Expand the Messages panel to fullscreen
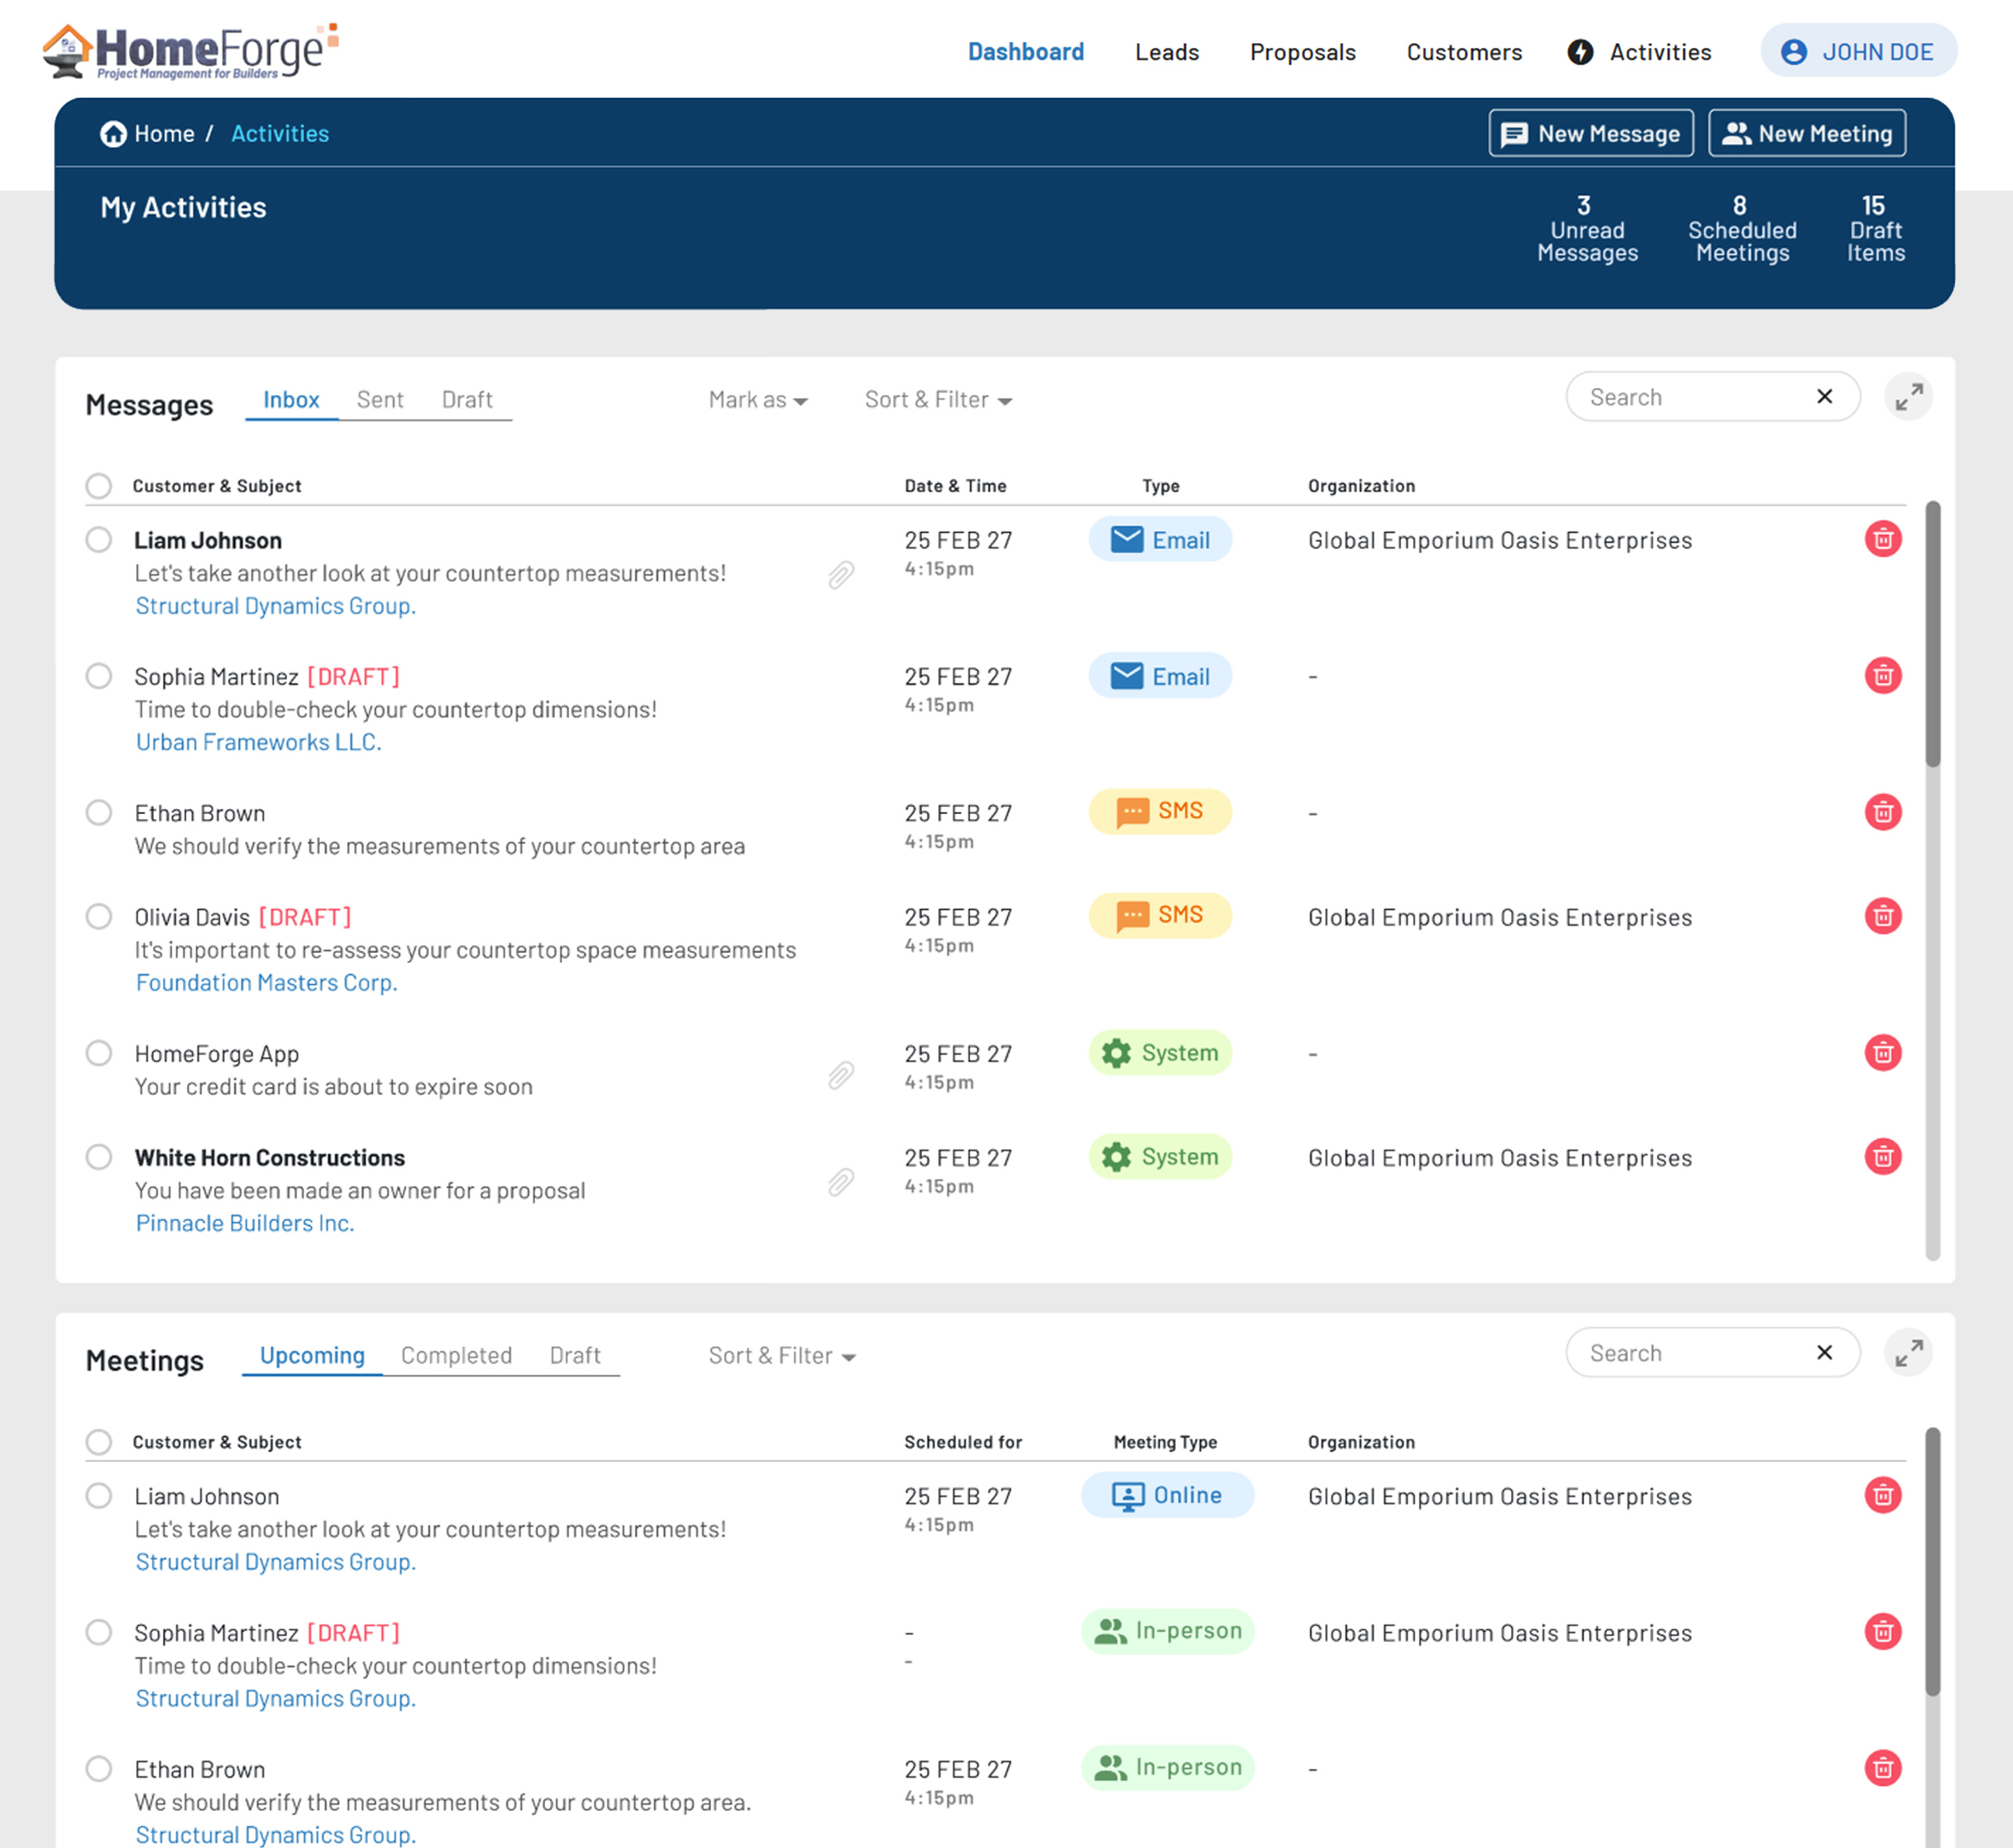 1908,398
